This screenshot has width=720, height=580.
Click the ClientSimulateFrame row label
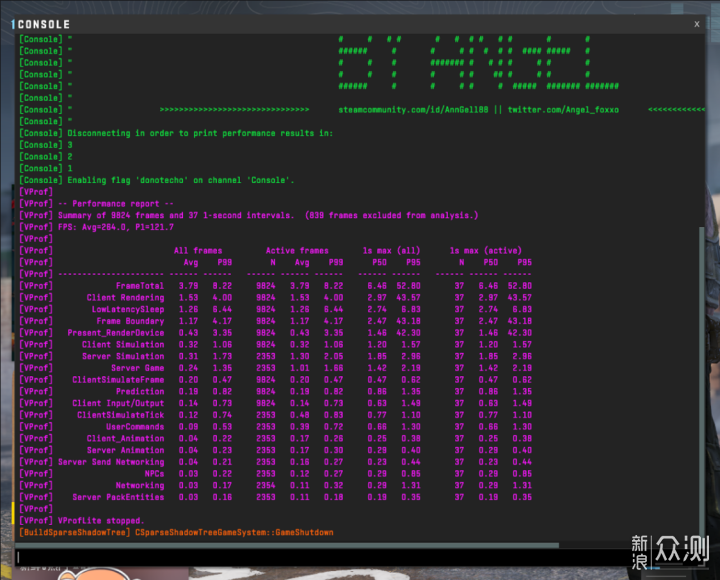coord(118,380)
